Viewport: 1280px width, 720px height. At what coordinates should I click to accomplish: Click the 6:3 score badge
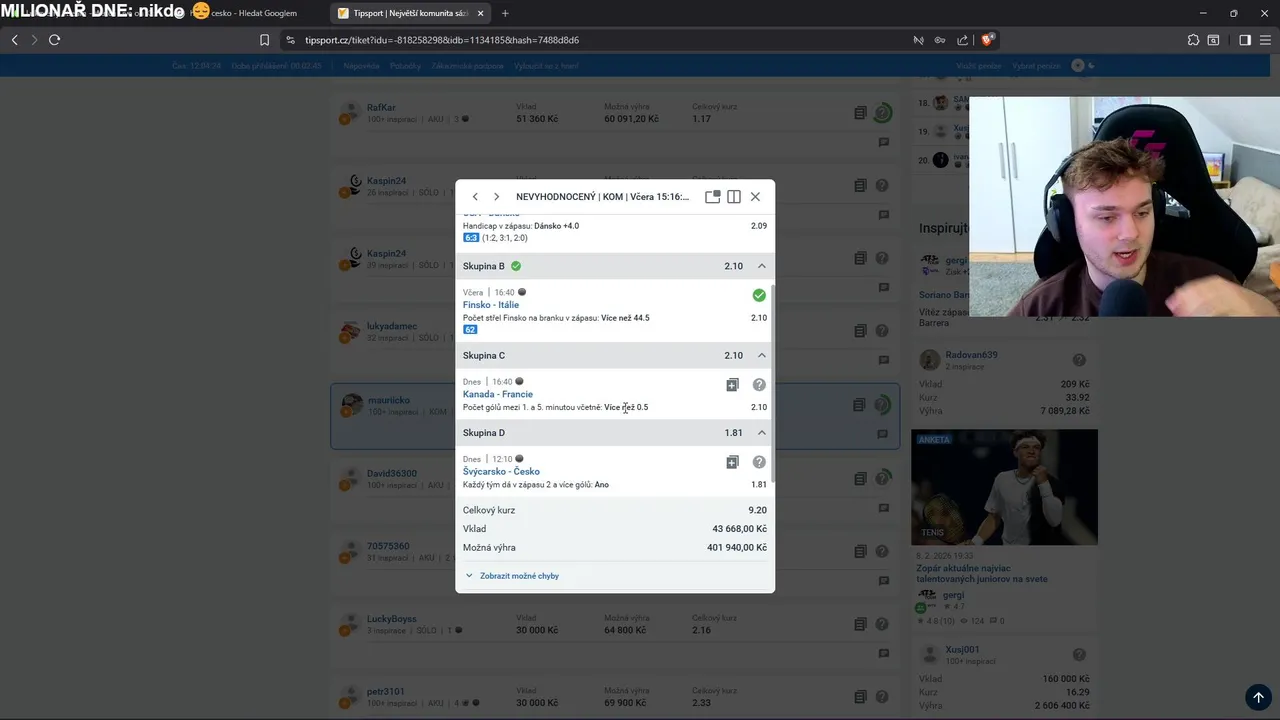coord(471,238)
